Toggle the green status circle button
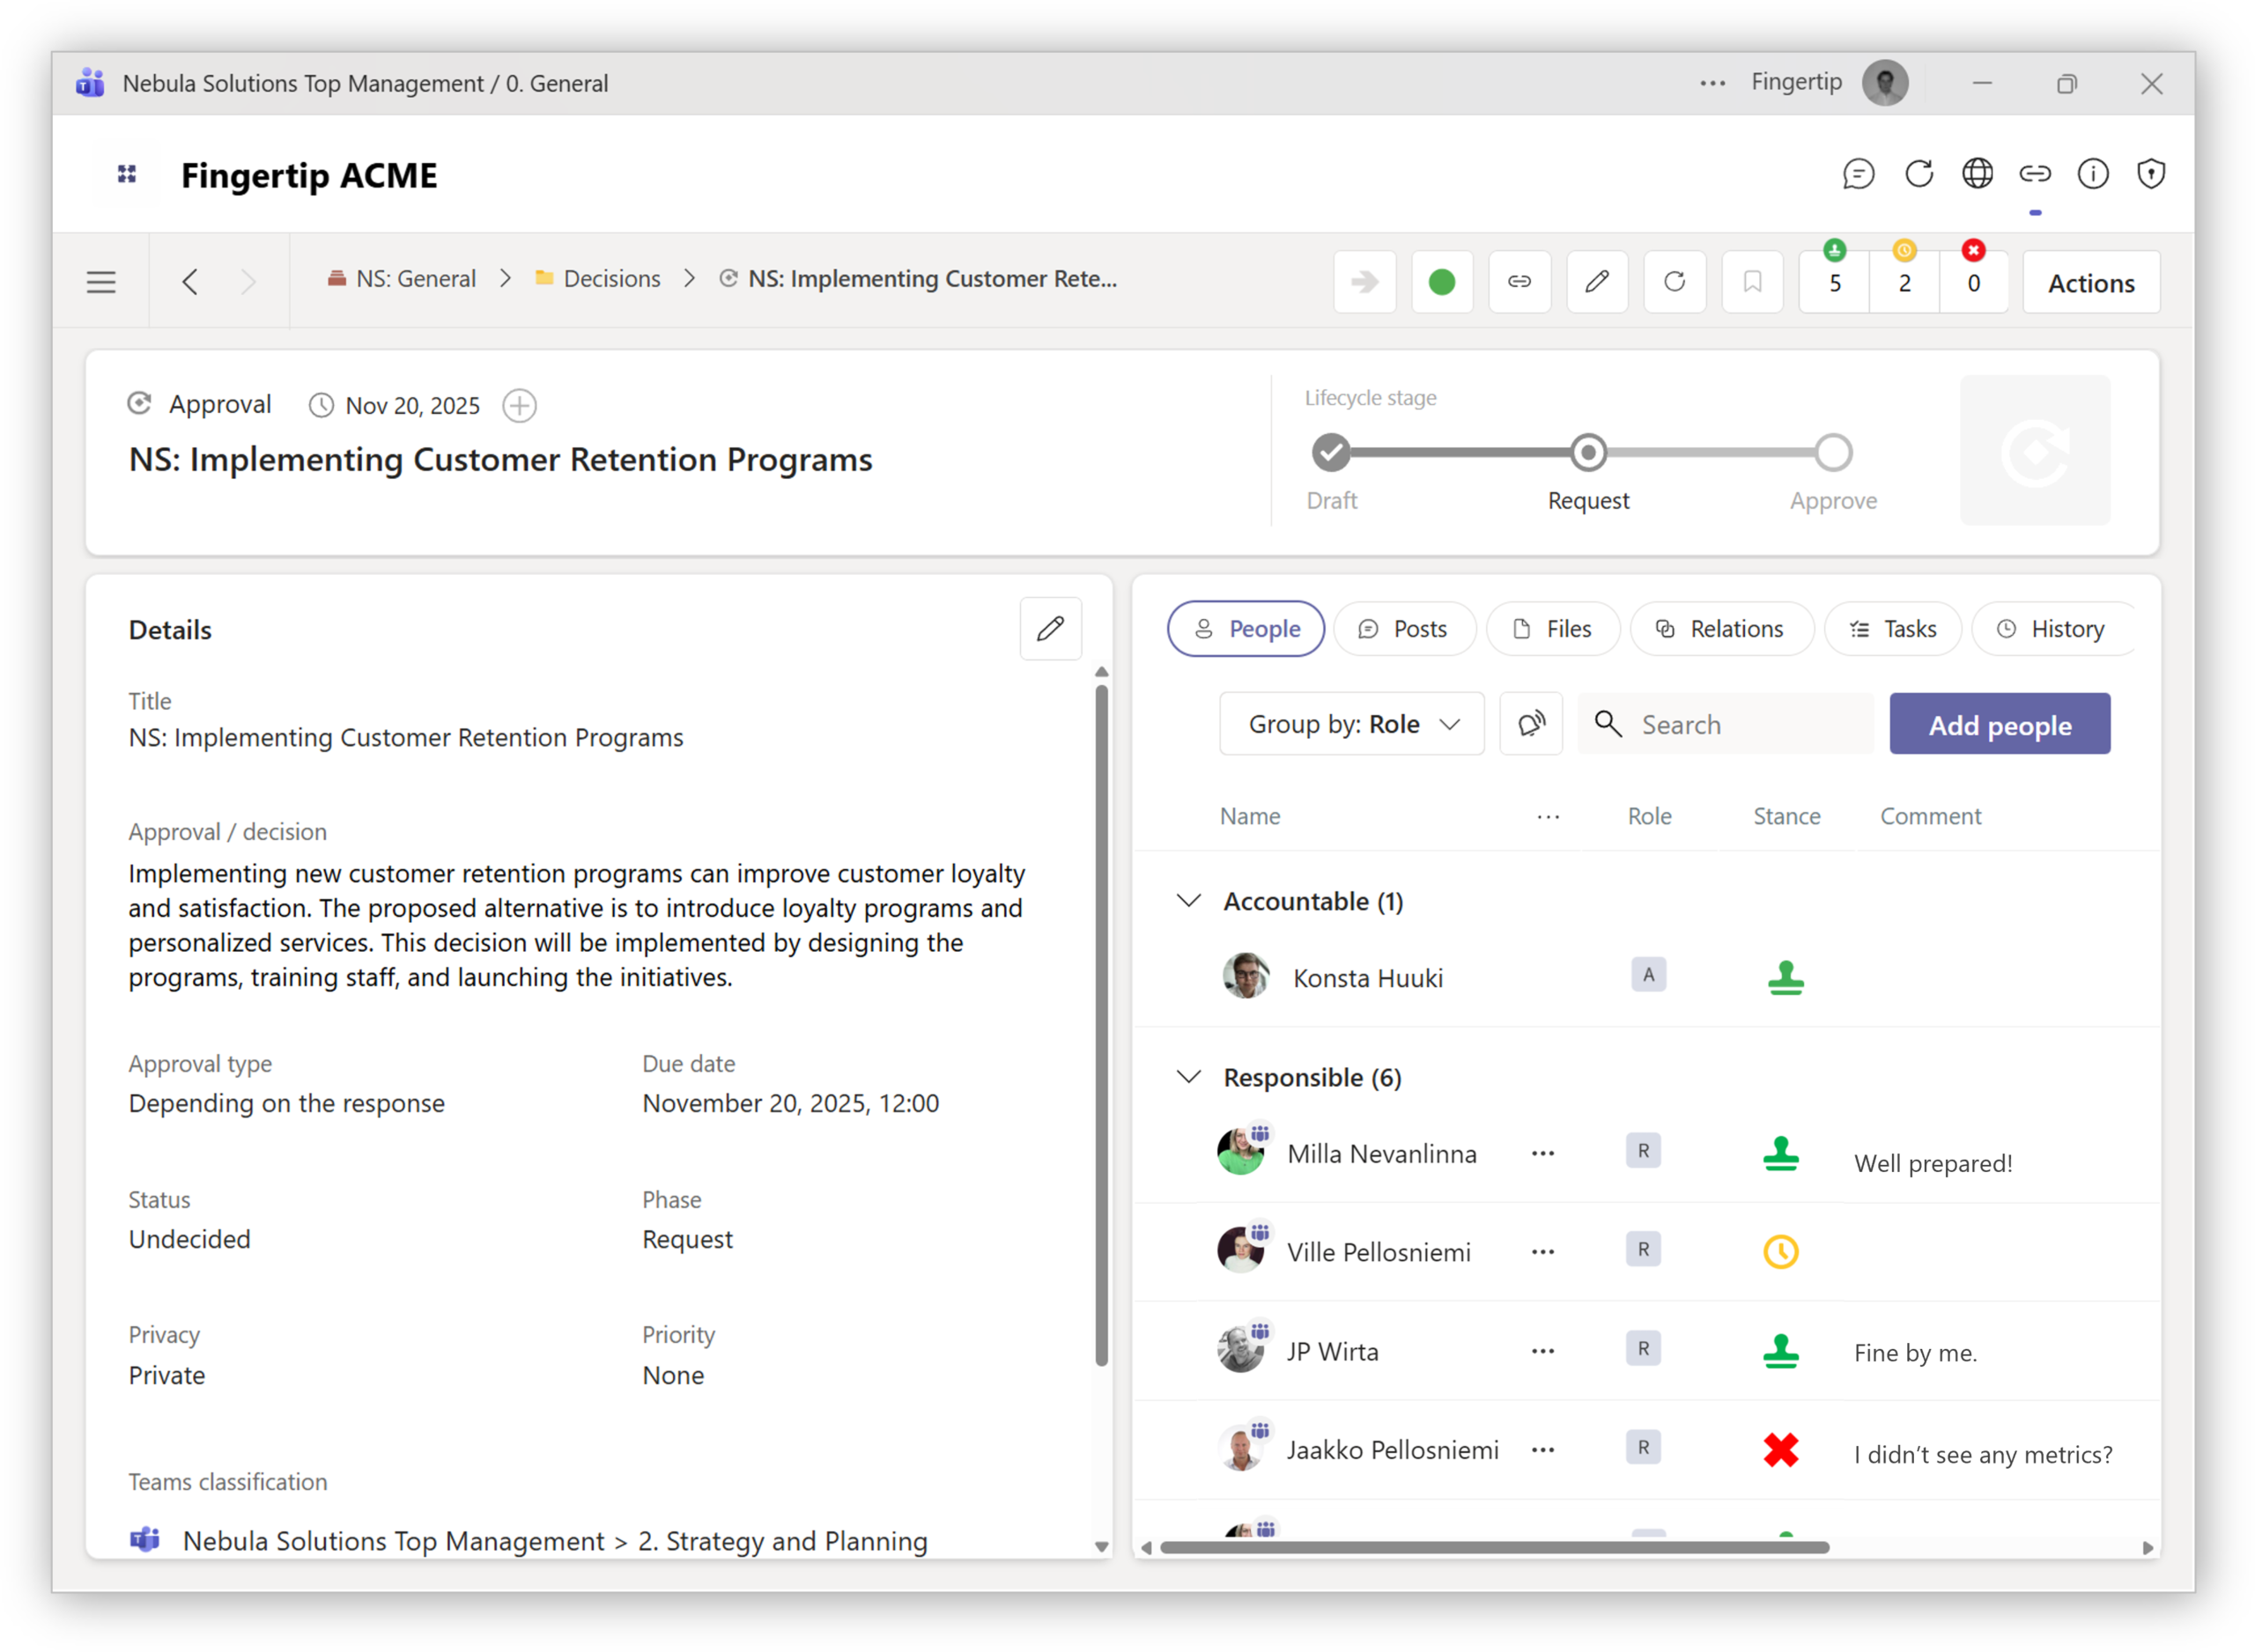This screenshot has height=1652, width=2255. pyautogui.click(x=1441, y=282)
